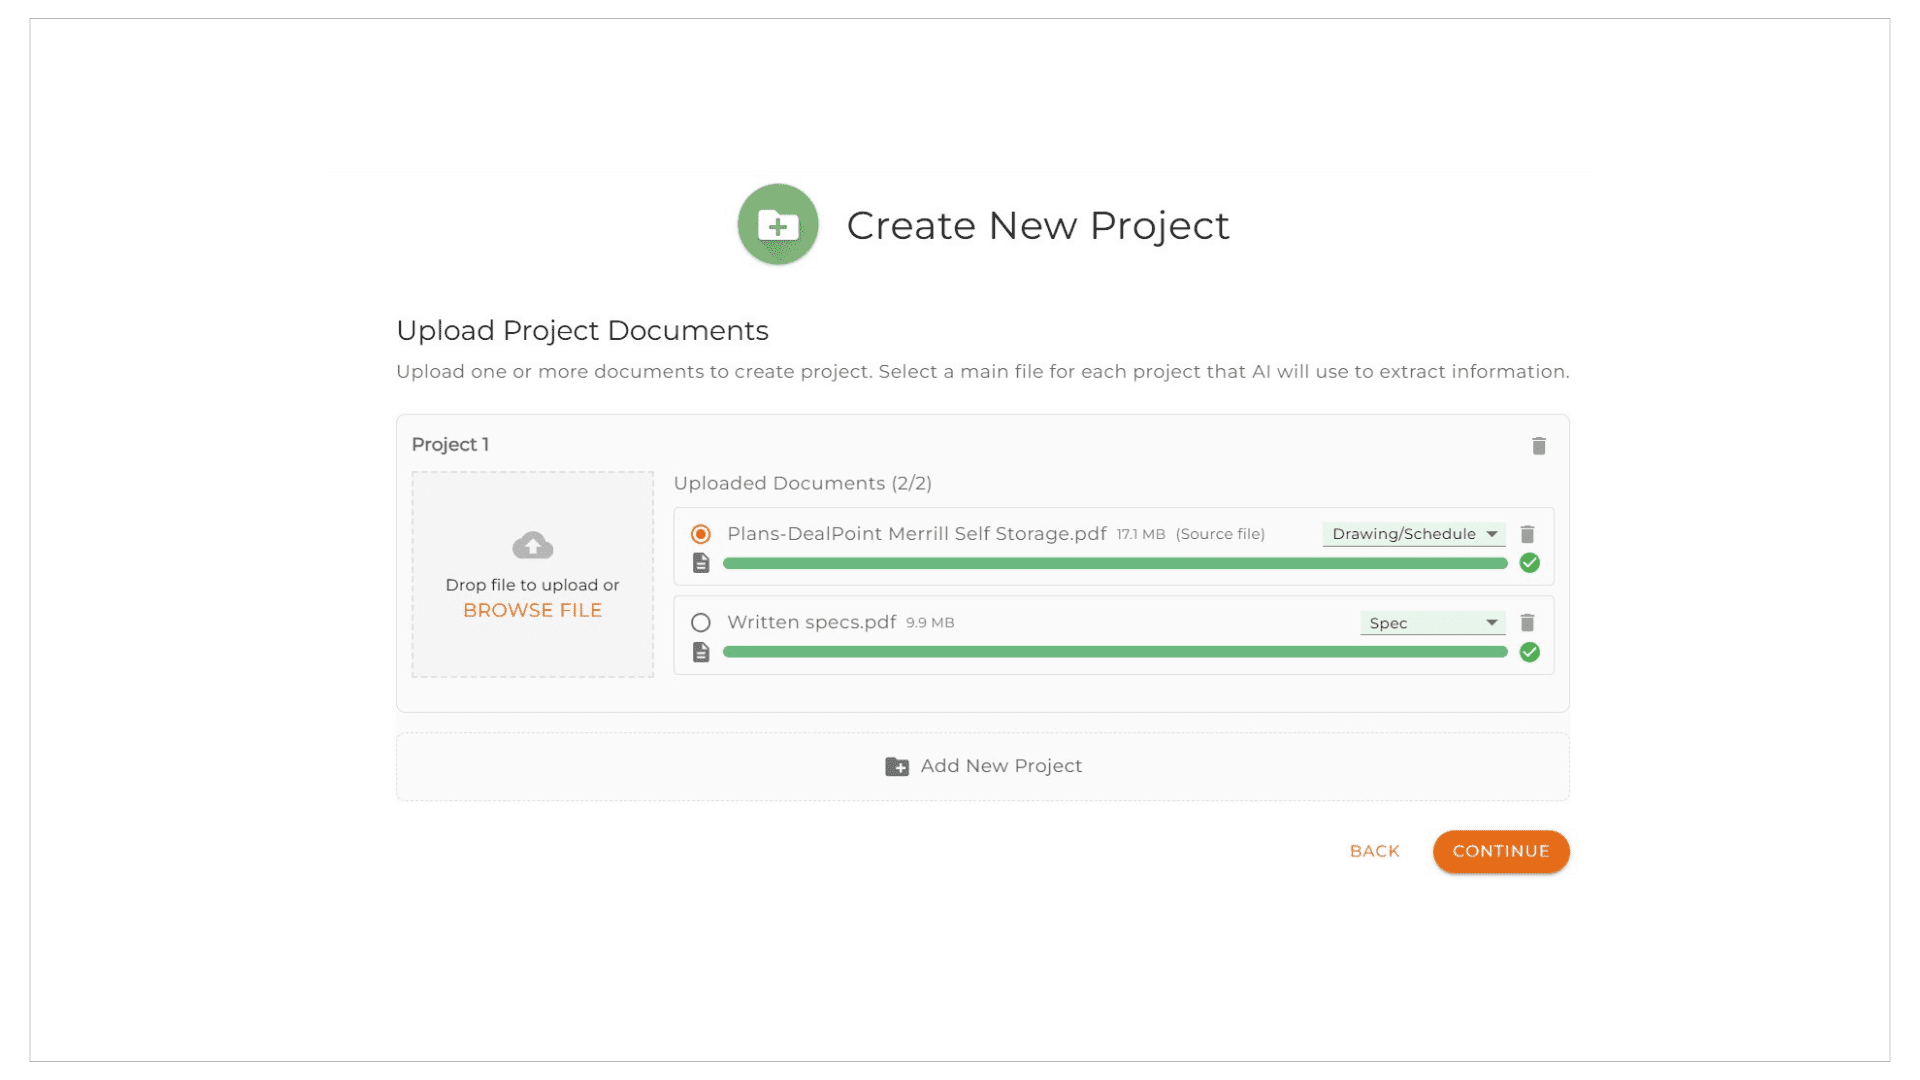1920x1080 pixels.
Task: Go BACK to the previous step
Action: pyautogui.click(x=1374, y=851)
